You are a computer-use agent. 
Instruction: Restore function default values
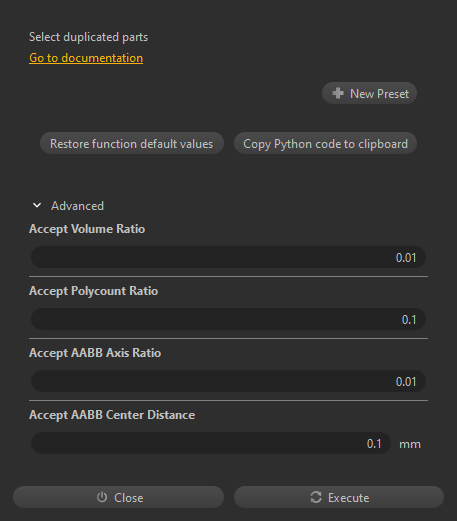point(132,143)
